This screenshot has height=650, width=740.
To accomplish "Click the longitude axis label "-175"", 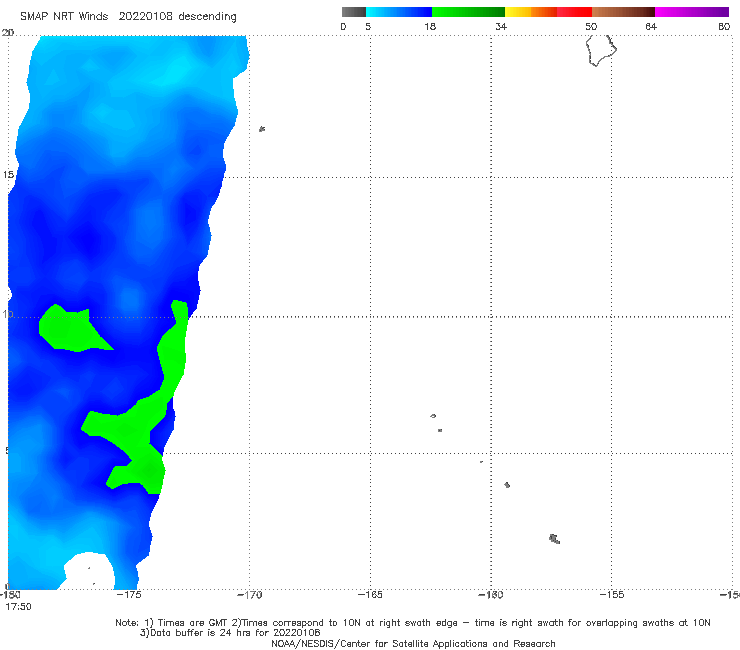I will click(129, 595).
